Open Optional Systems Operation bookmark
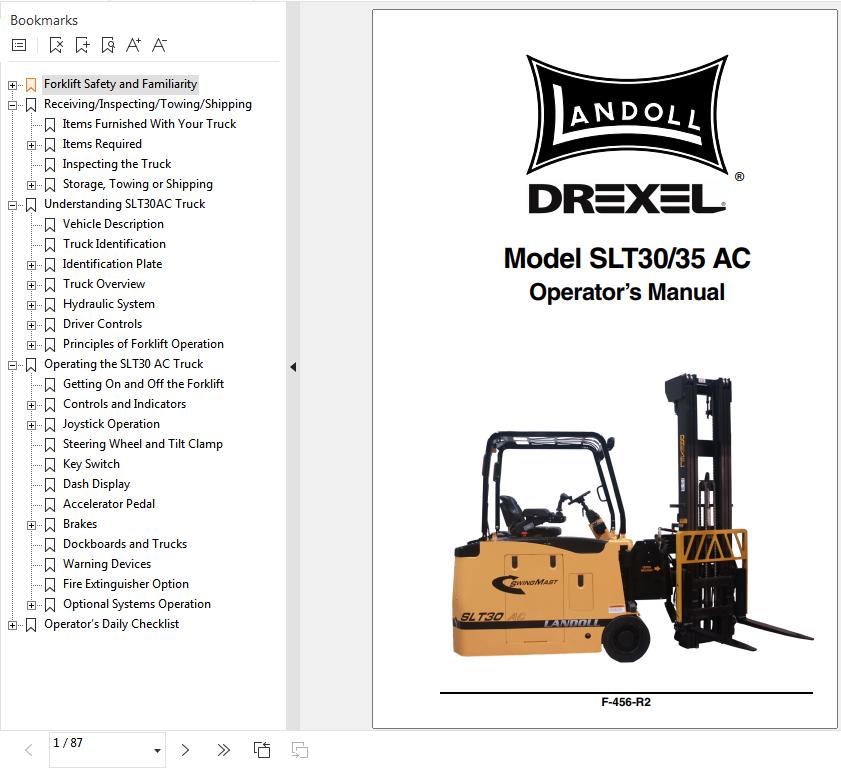841x768 pixels. [x=137, y=604]
